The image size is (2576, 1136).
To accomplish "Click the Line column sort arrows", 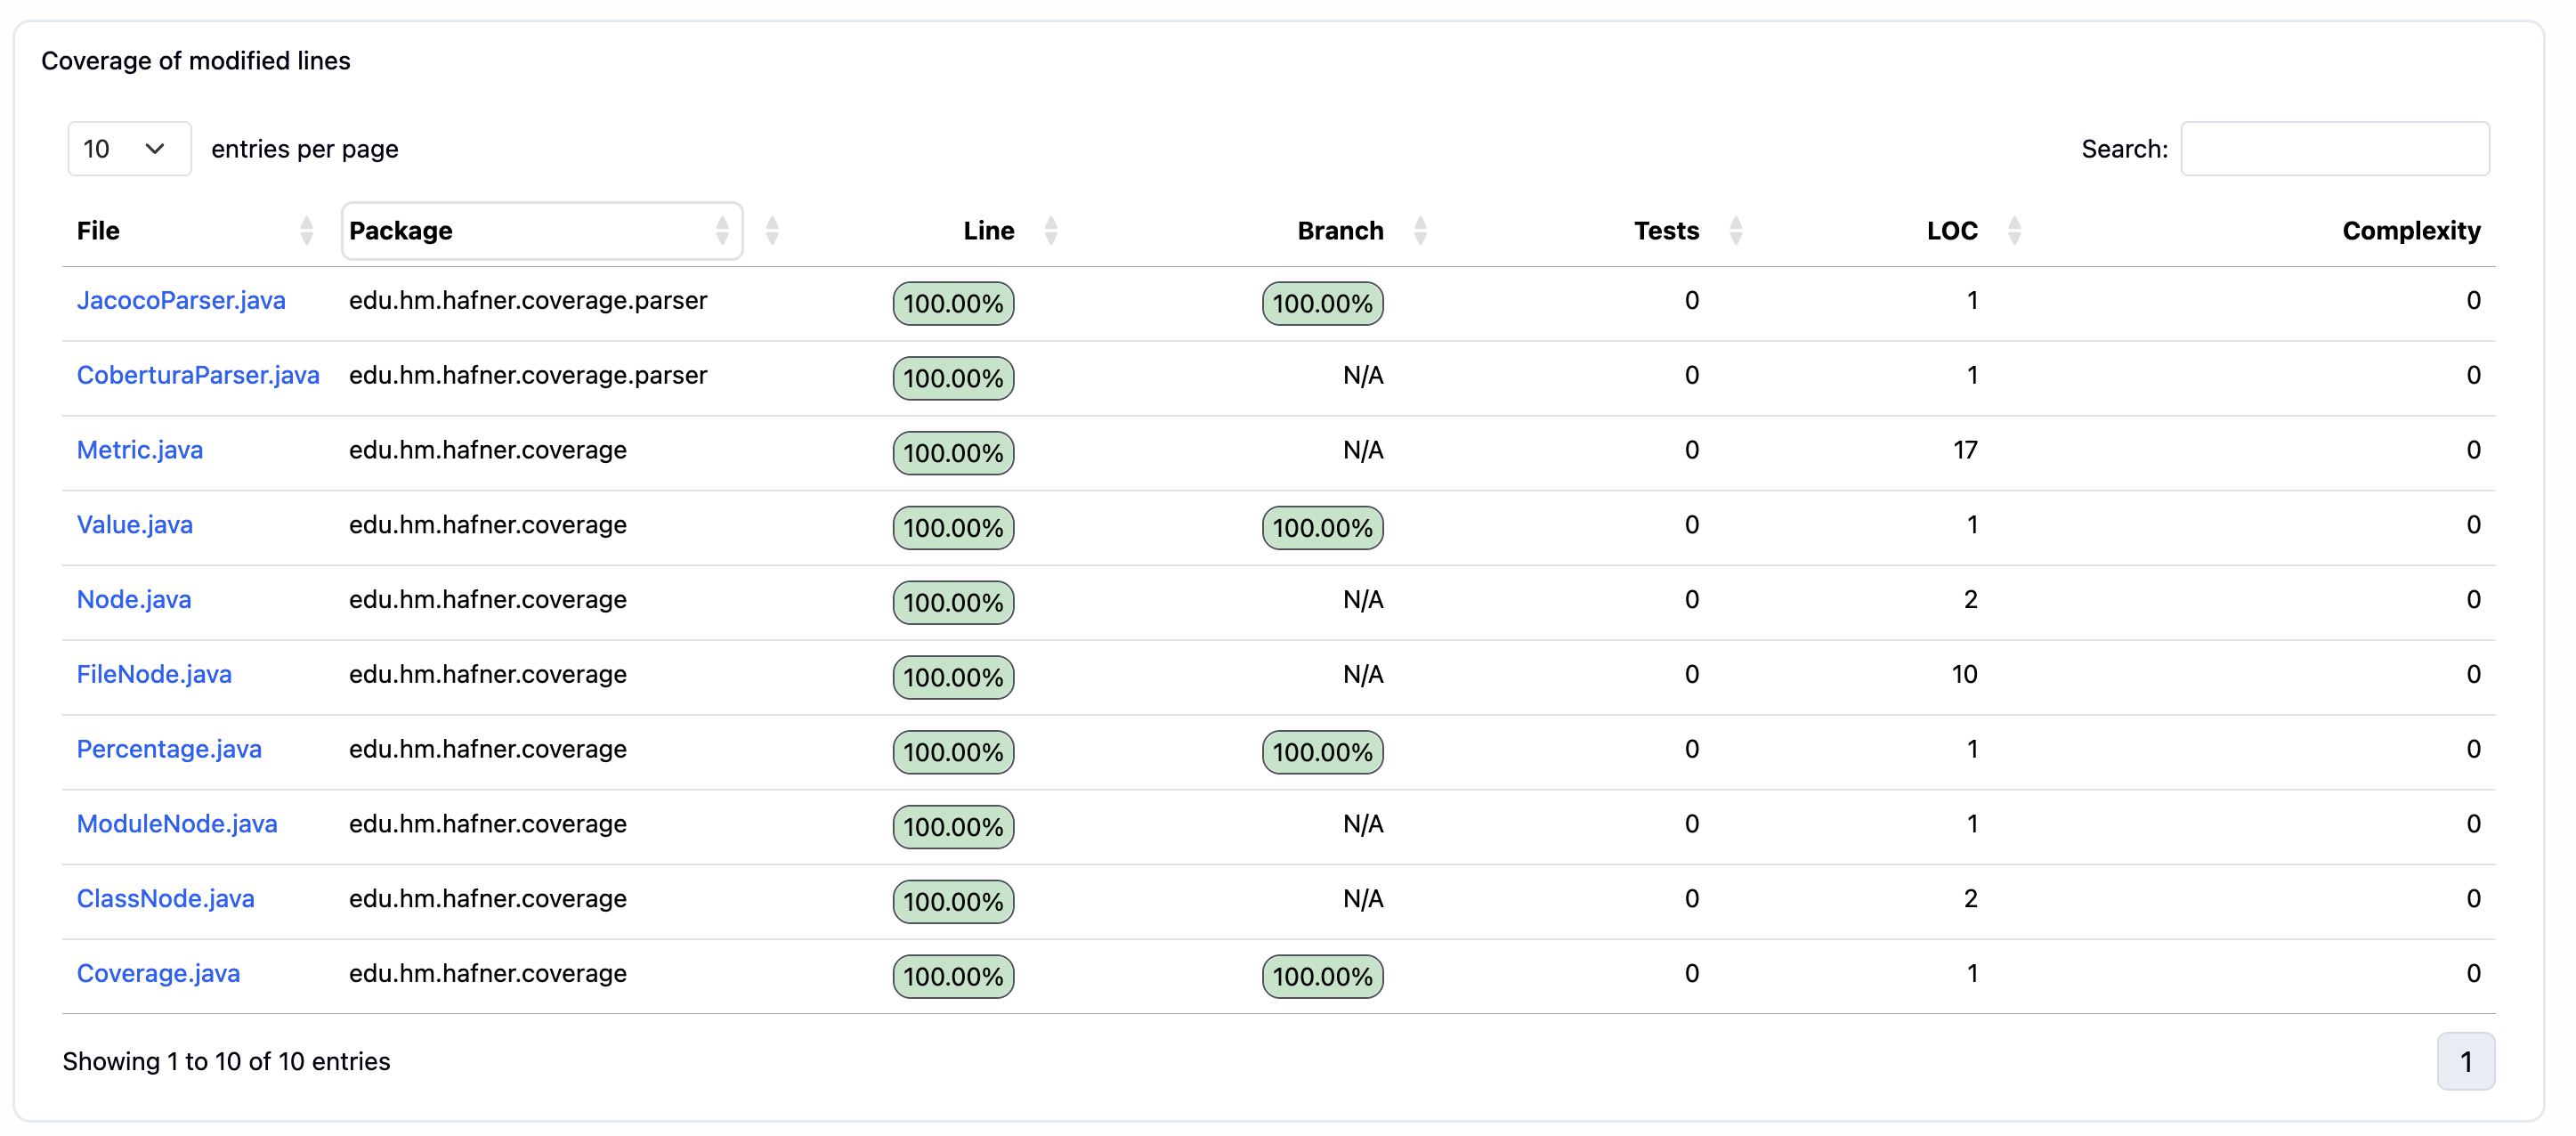I will (x=1050, y=231).
